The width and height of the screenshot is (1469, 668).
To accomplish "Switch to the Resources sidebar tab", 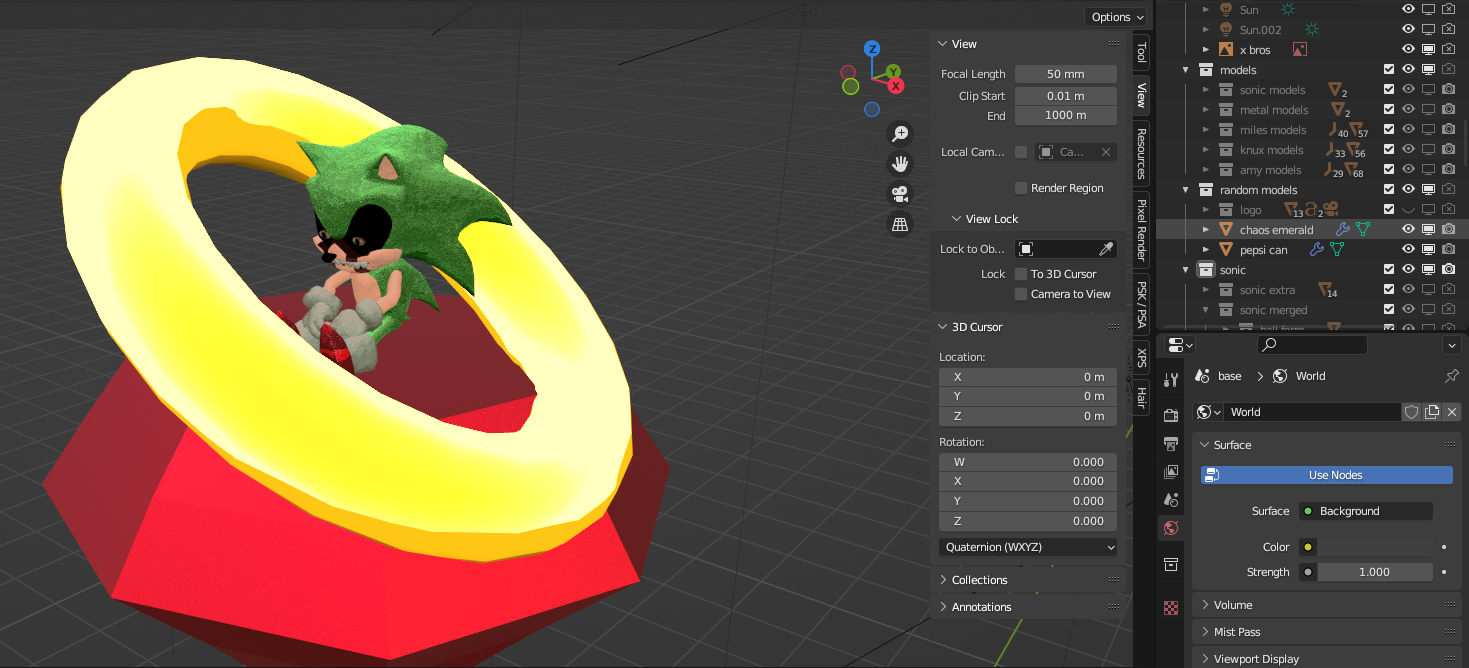I will pos(1141,153).
